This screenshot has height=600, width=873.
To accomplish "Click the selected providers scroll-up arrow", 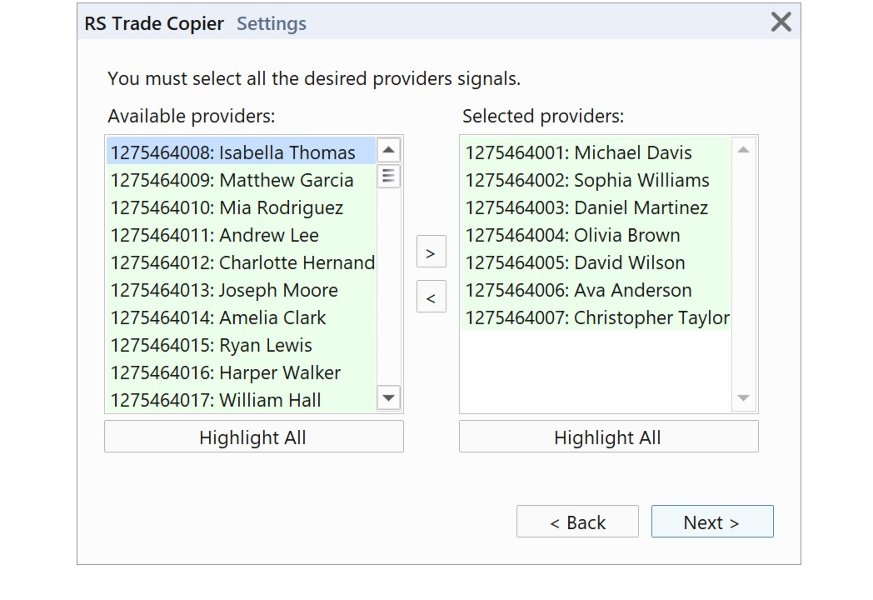I will tap(743, 151).
